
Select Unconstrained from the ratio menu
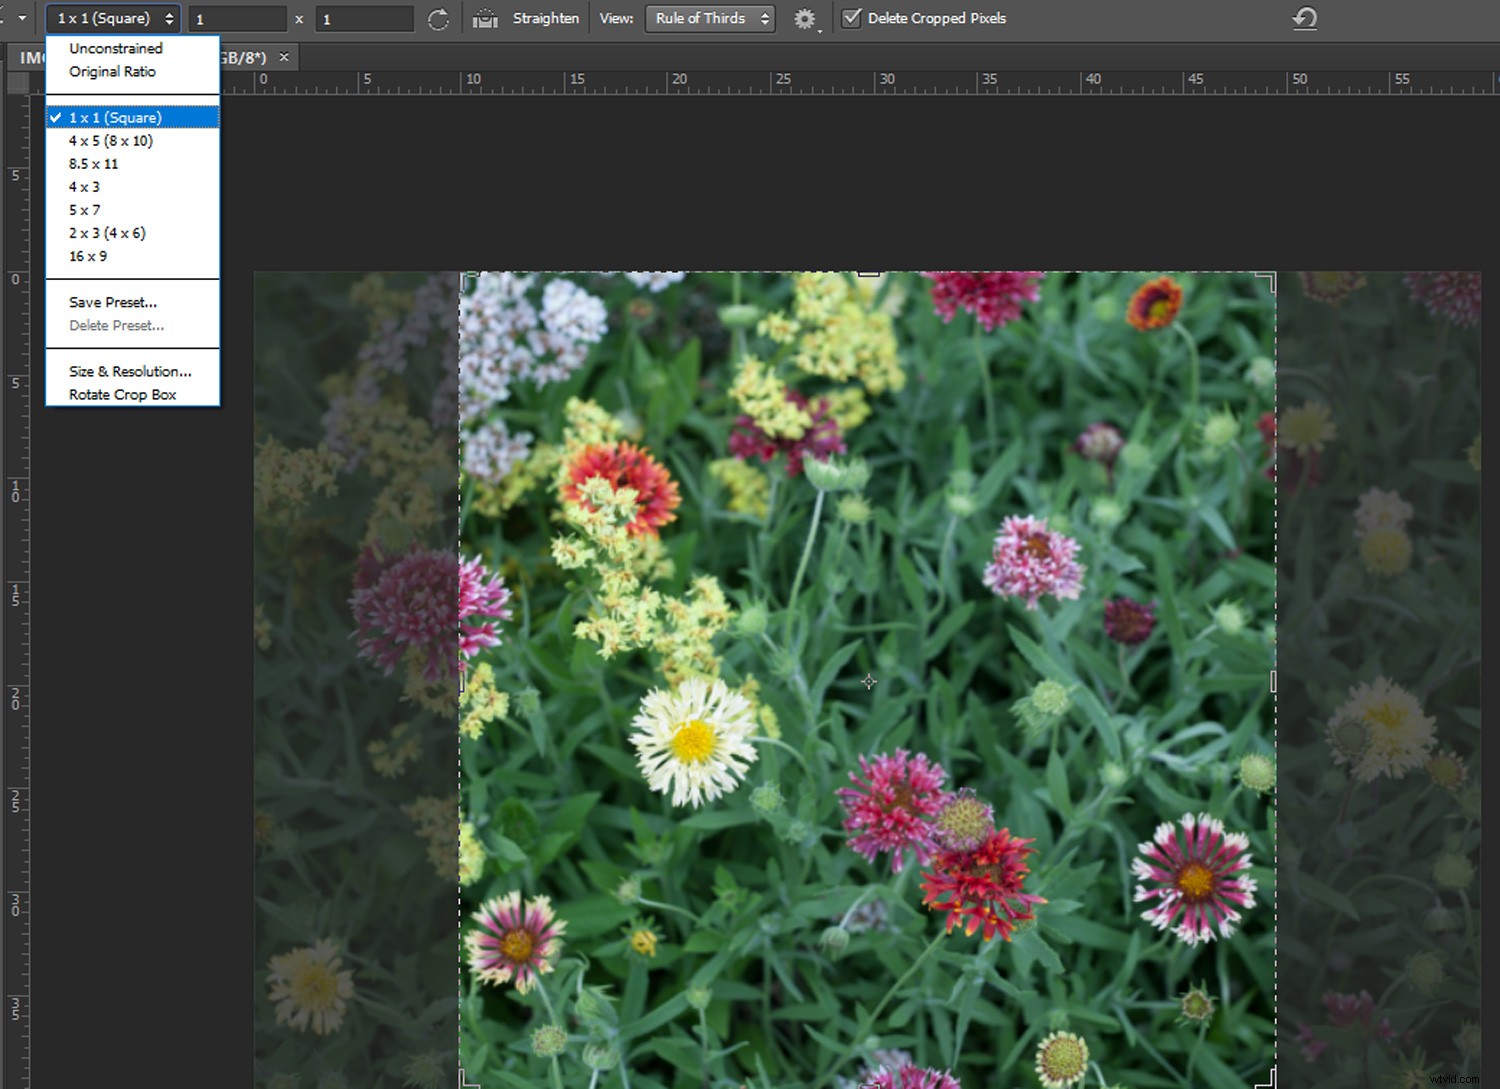[115, 48]
